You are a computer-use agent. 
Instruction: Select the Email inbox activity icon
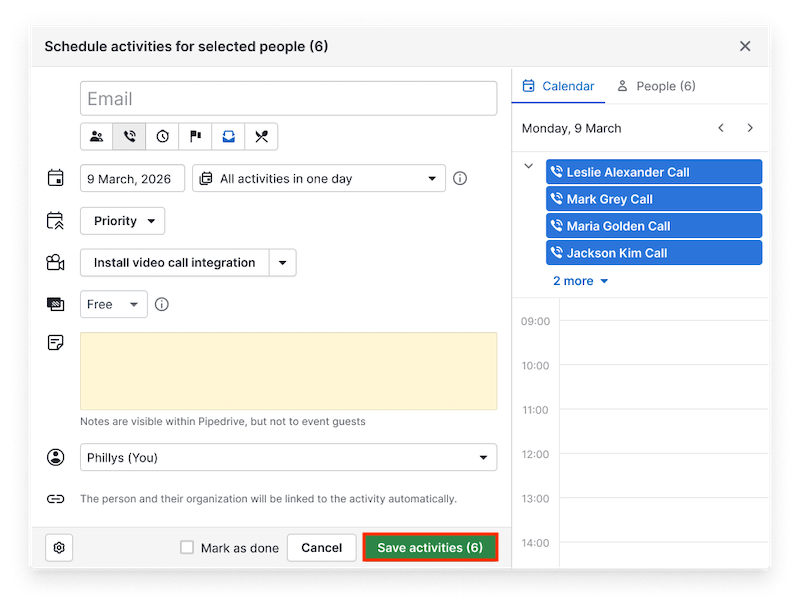[x=228, y=137]
